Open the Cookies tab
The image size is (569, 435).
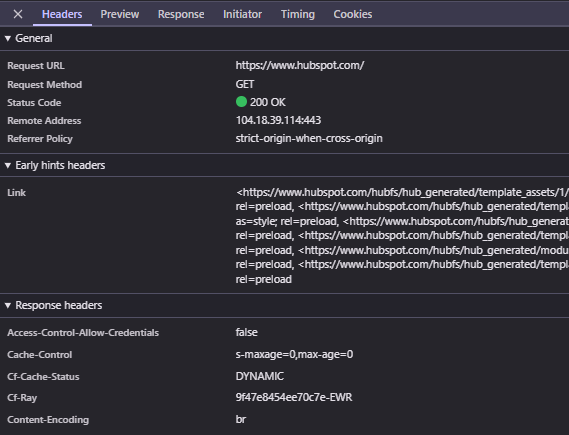click(353, 14)
